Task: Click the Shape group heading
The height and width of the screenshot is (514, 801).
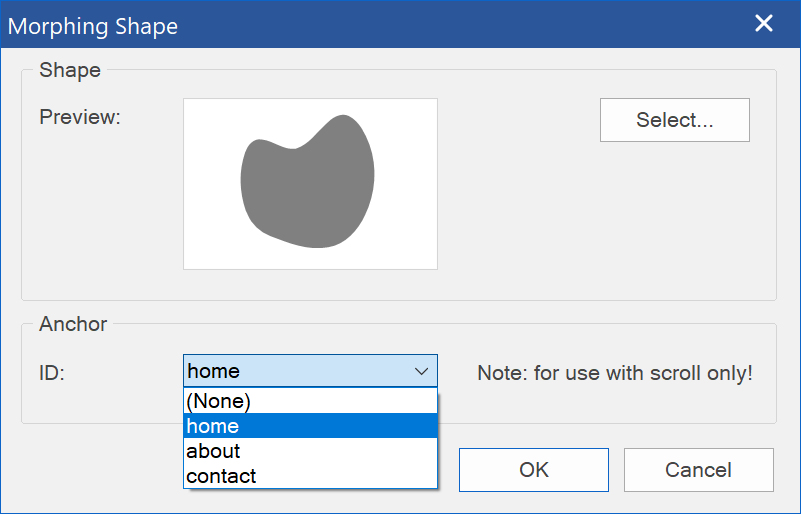Action: click(69, 70)
